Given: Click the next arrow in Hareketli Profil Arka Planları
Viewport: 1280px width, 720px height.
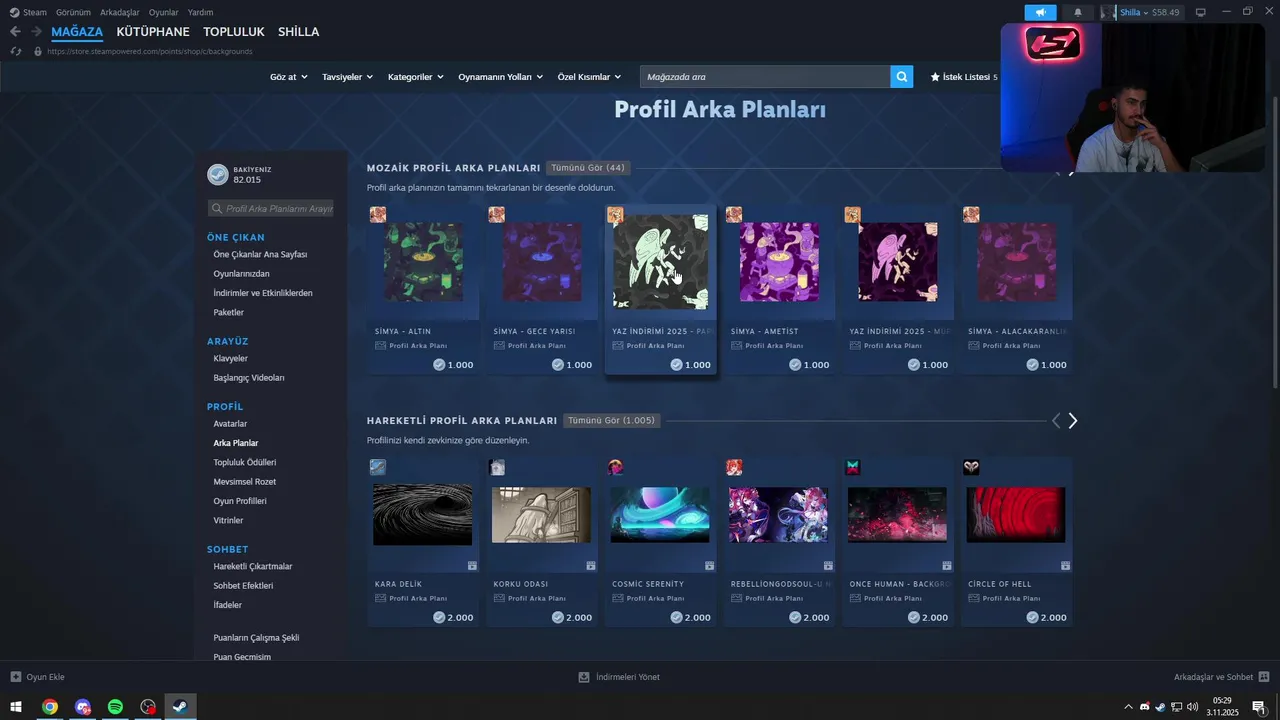Looking at the screenshot, I should [x=1072, y=421].
